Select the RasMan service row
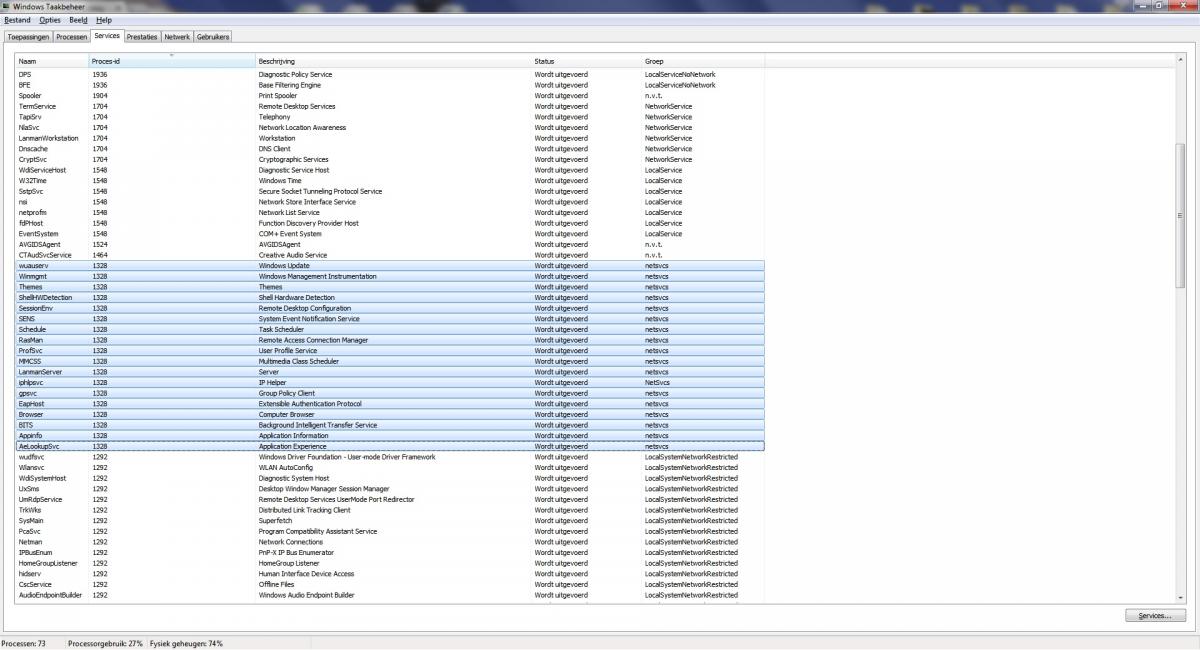This screenshot has width=1200, height=650. (x=391, y=340)
